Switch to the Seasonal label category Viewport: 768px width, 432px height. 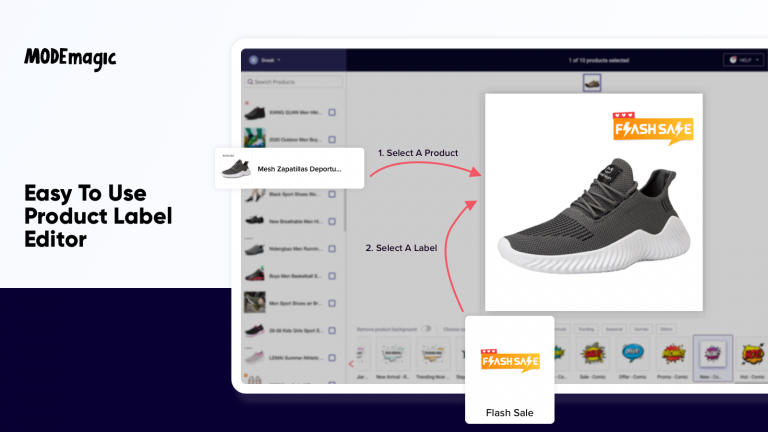tap(614, 329)
